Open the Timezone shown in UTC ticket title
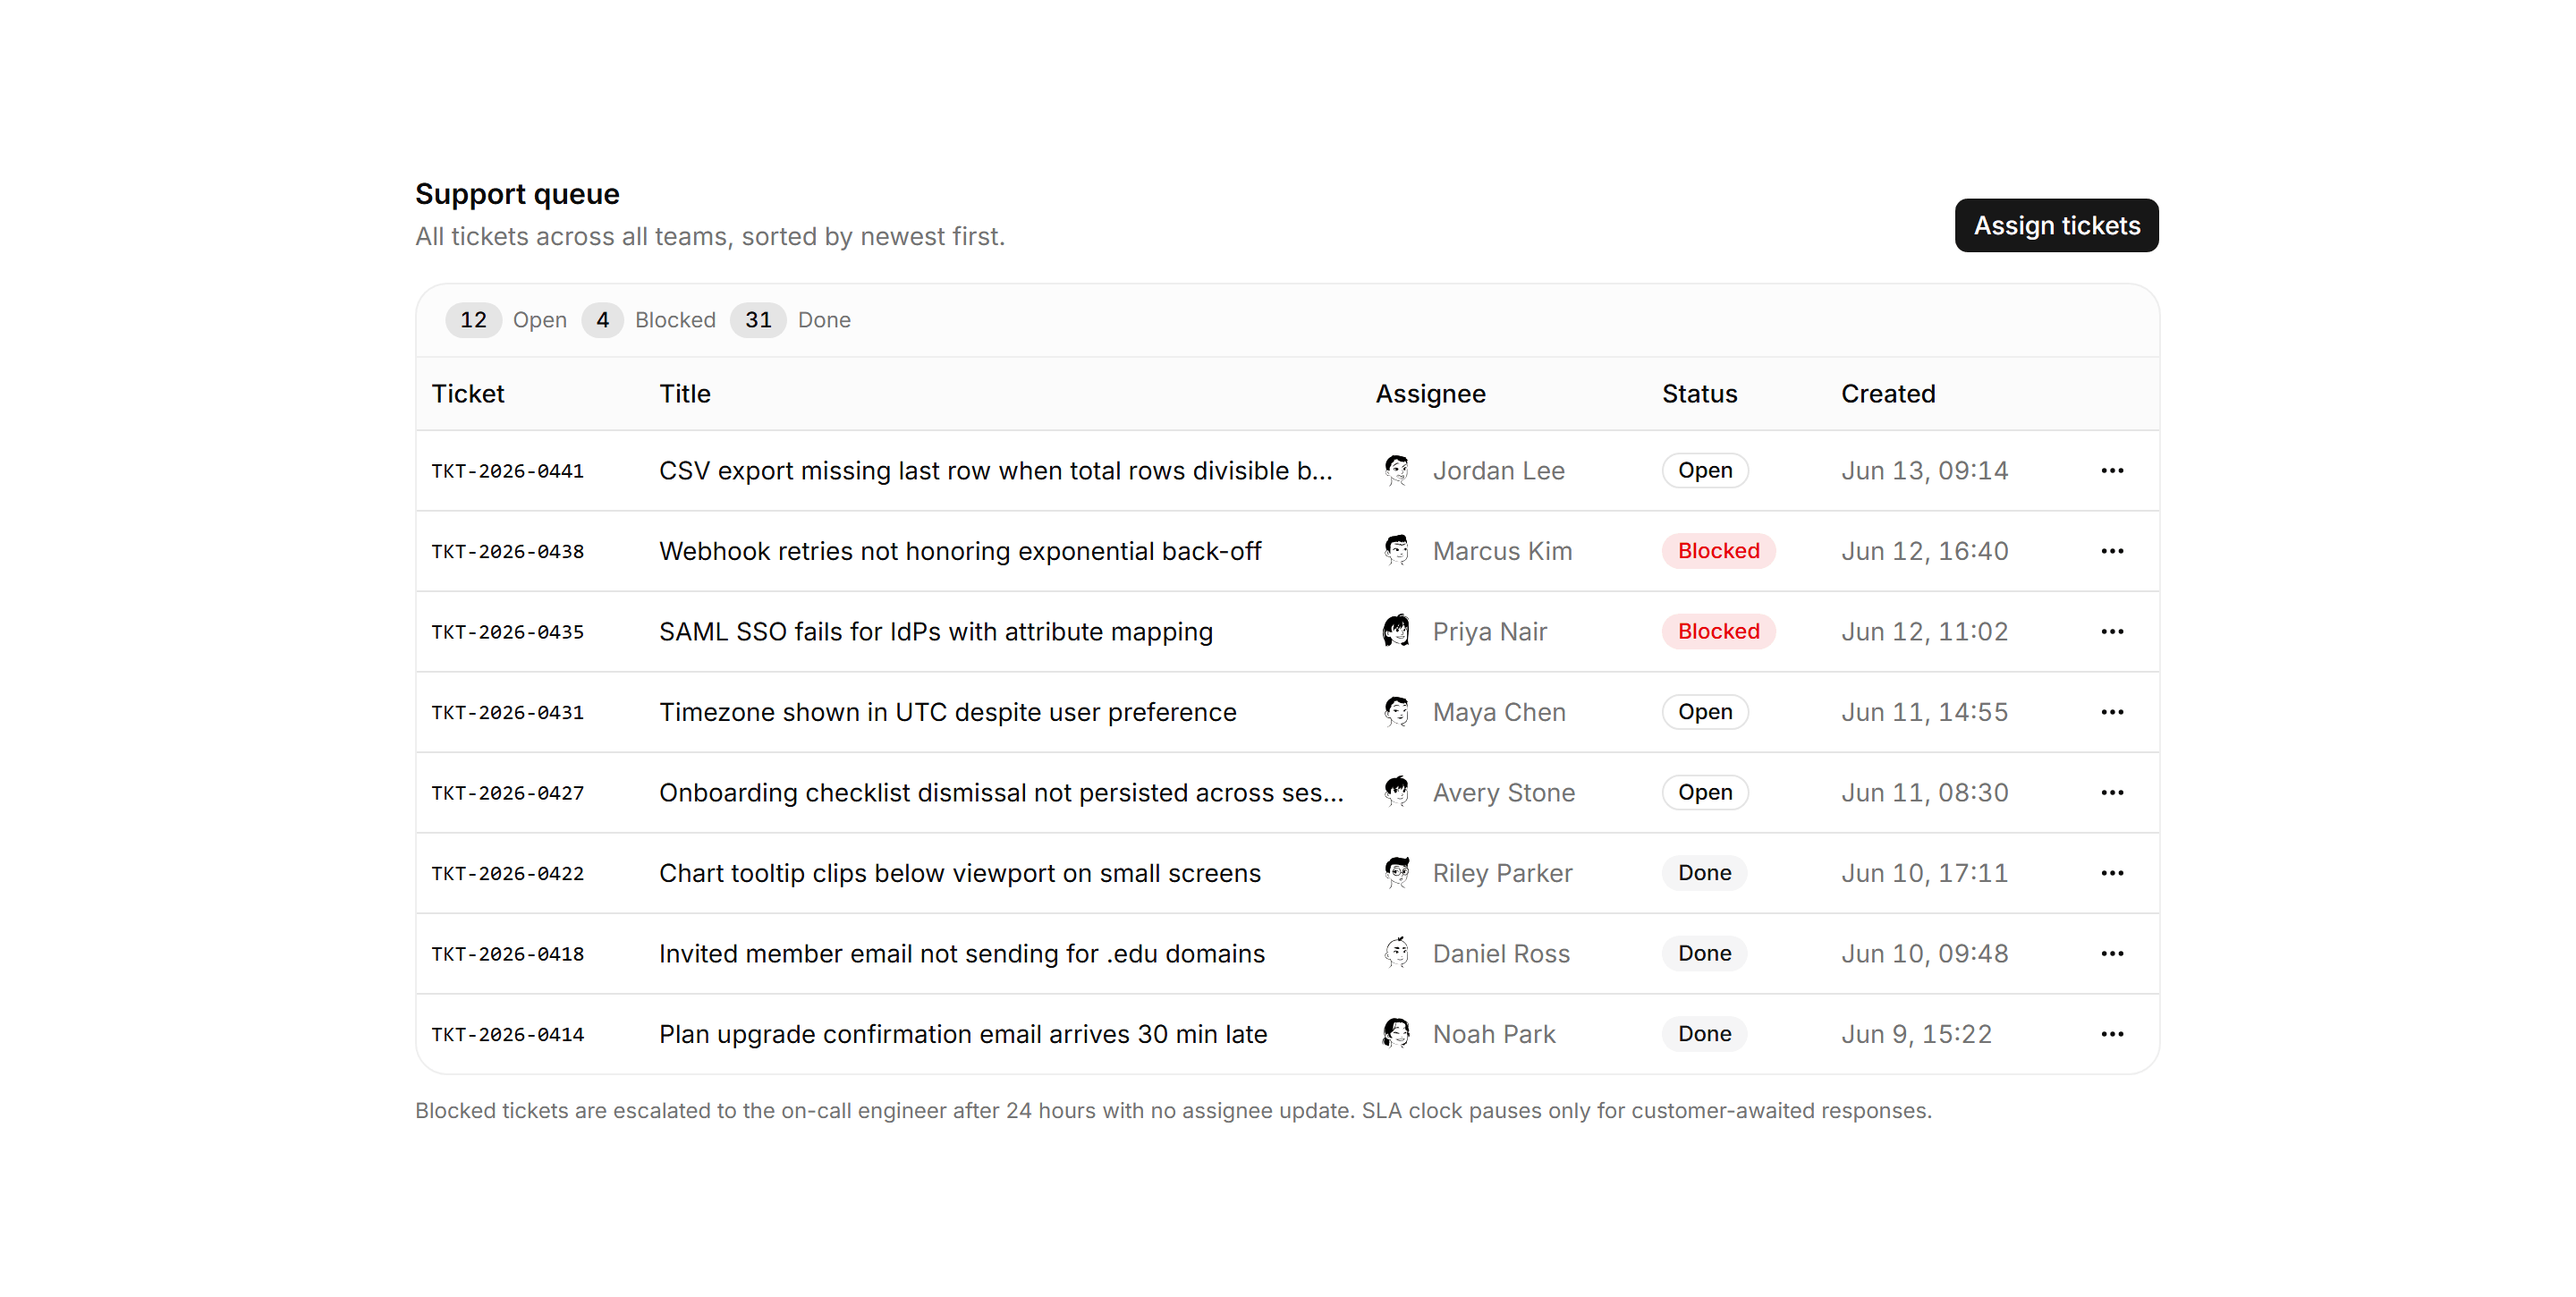 pyautogui.click(x=948, y=712)
